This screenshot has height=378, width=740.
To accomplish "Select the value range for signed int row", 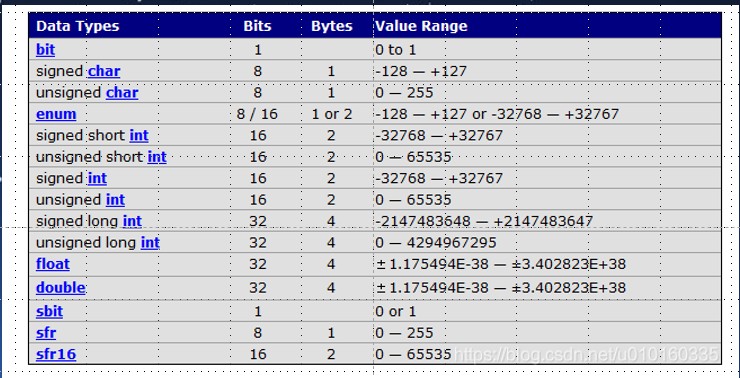I will click(x=439, y=178).
